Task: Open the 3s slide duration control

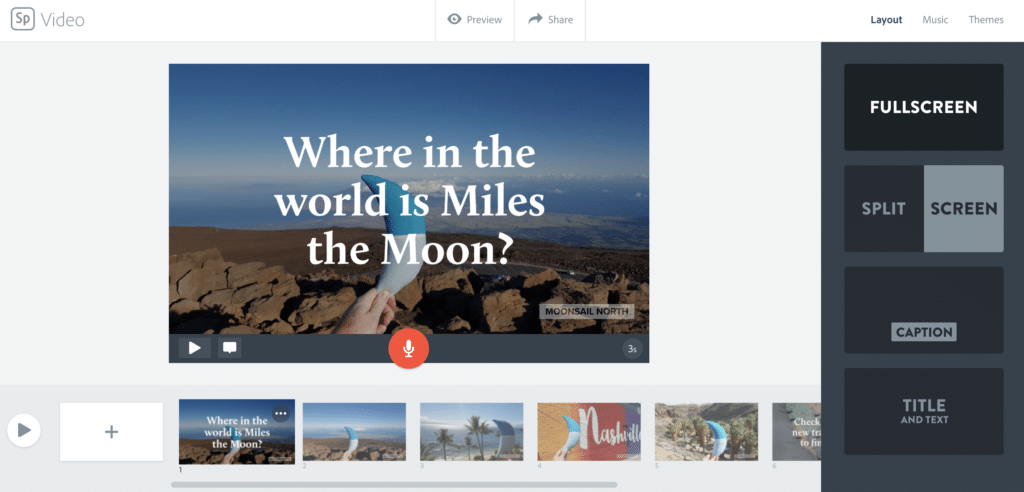Action: coord(632,349)
